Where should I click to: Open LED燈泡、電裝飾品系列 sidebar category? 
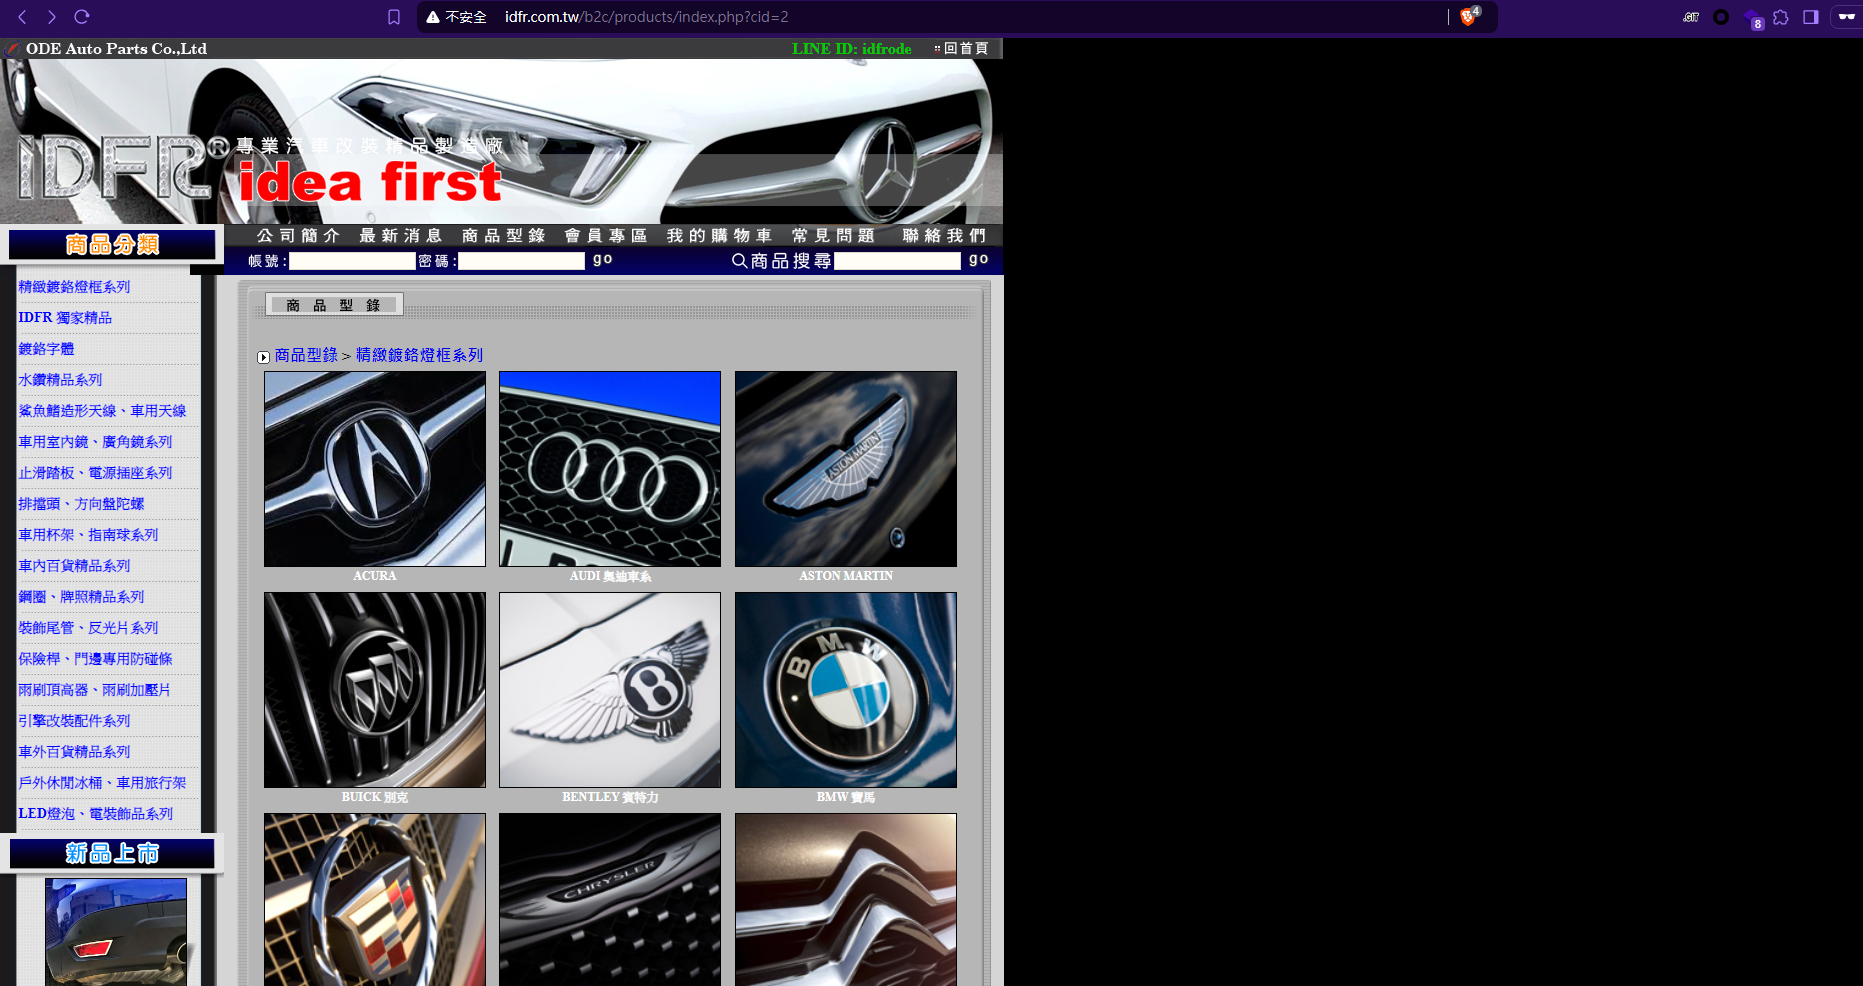point(95,814)
